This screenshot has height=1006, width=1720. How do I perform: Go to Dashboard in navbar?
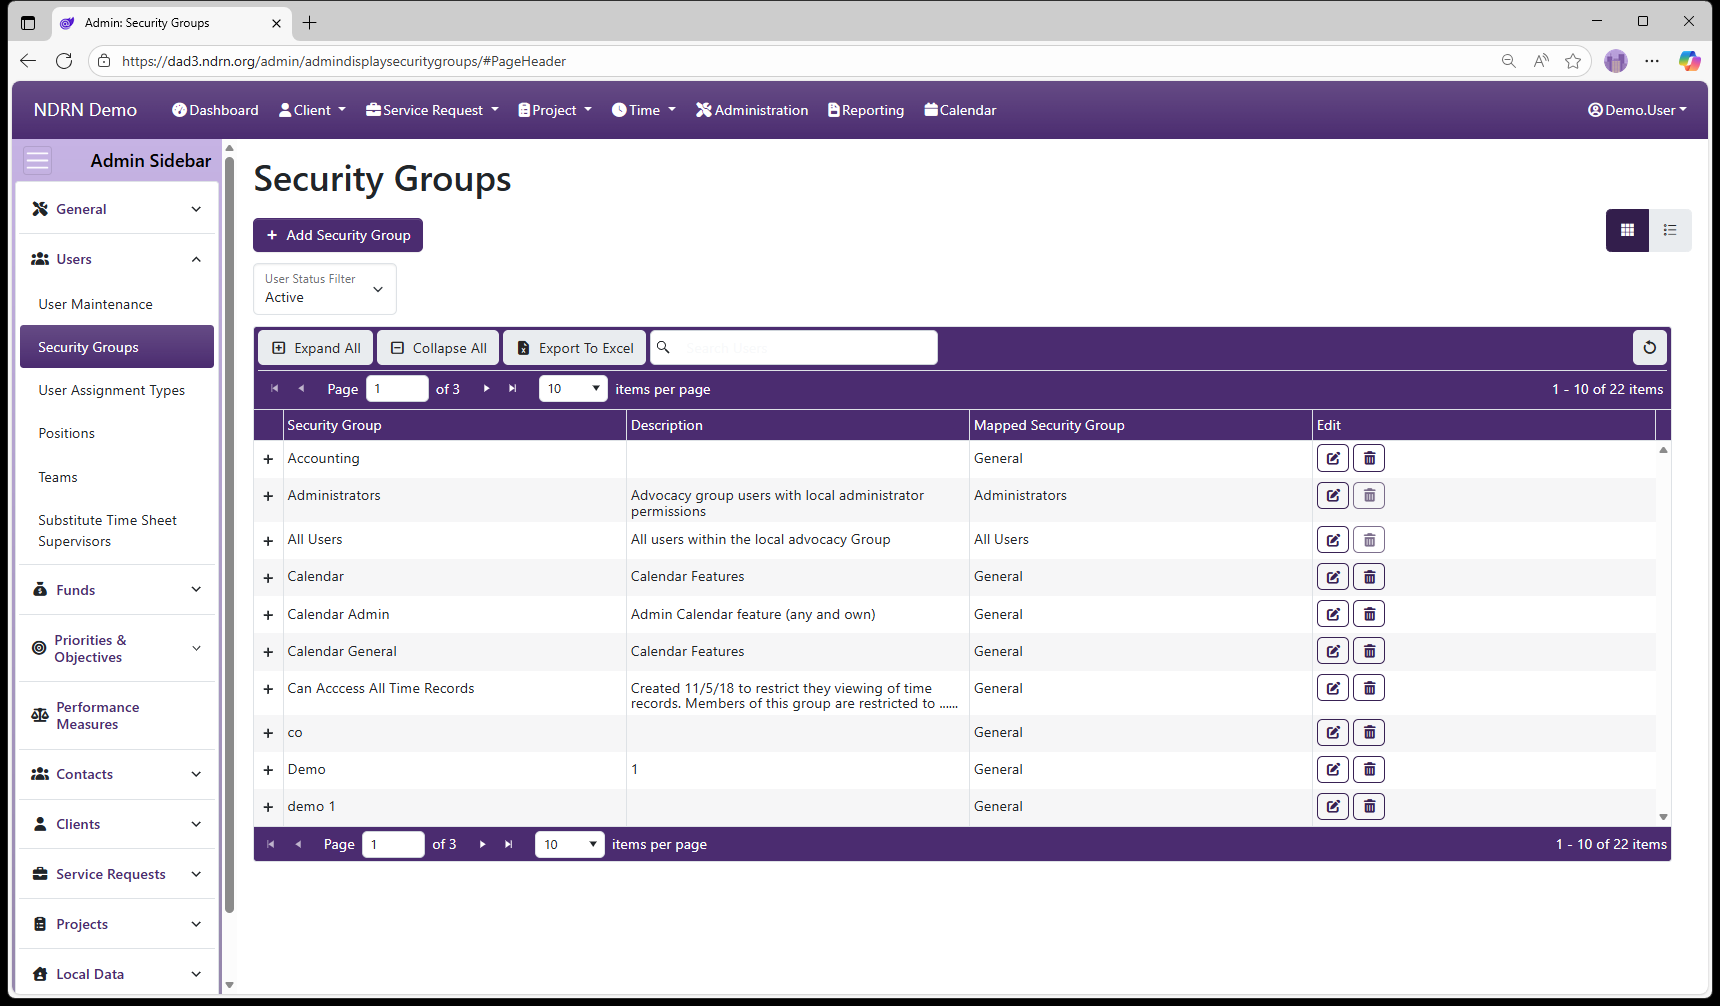tap(215, 110)
